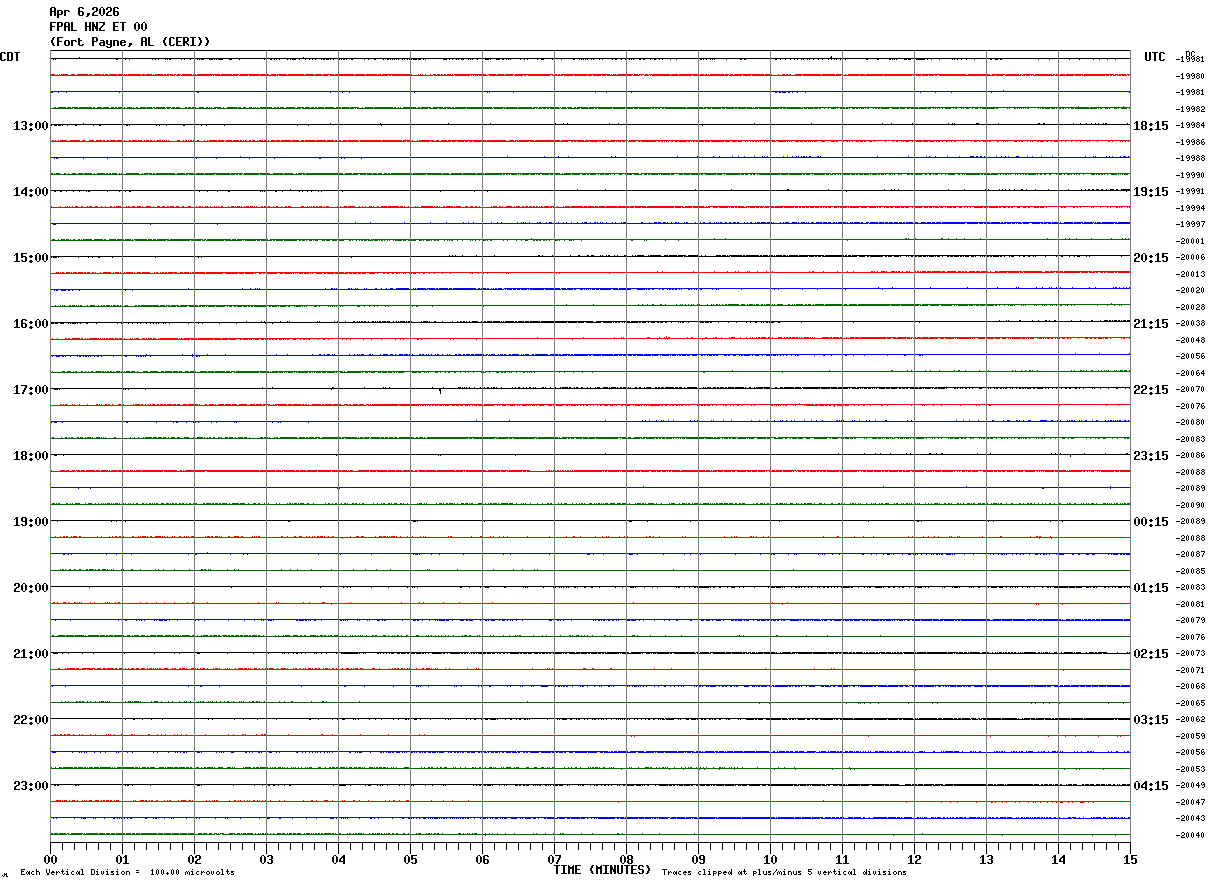Select DC offset value -20070
This screenshot has width=1210, height=886.
pyautogui.click(x=1191, y=389)
